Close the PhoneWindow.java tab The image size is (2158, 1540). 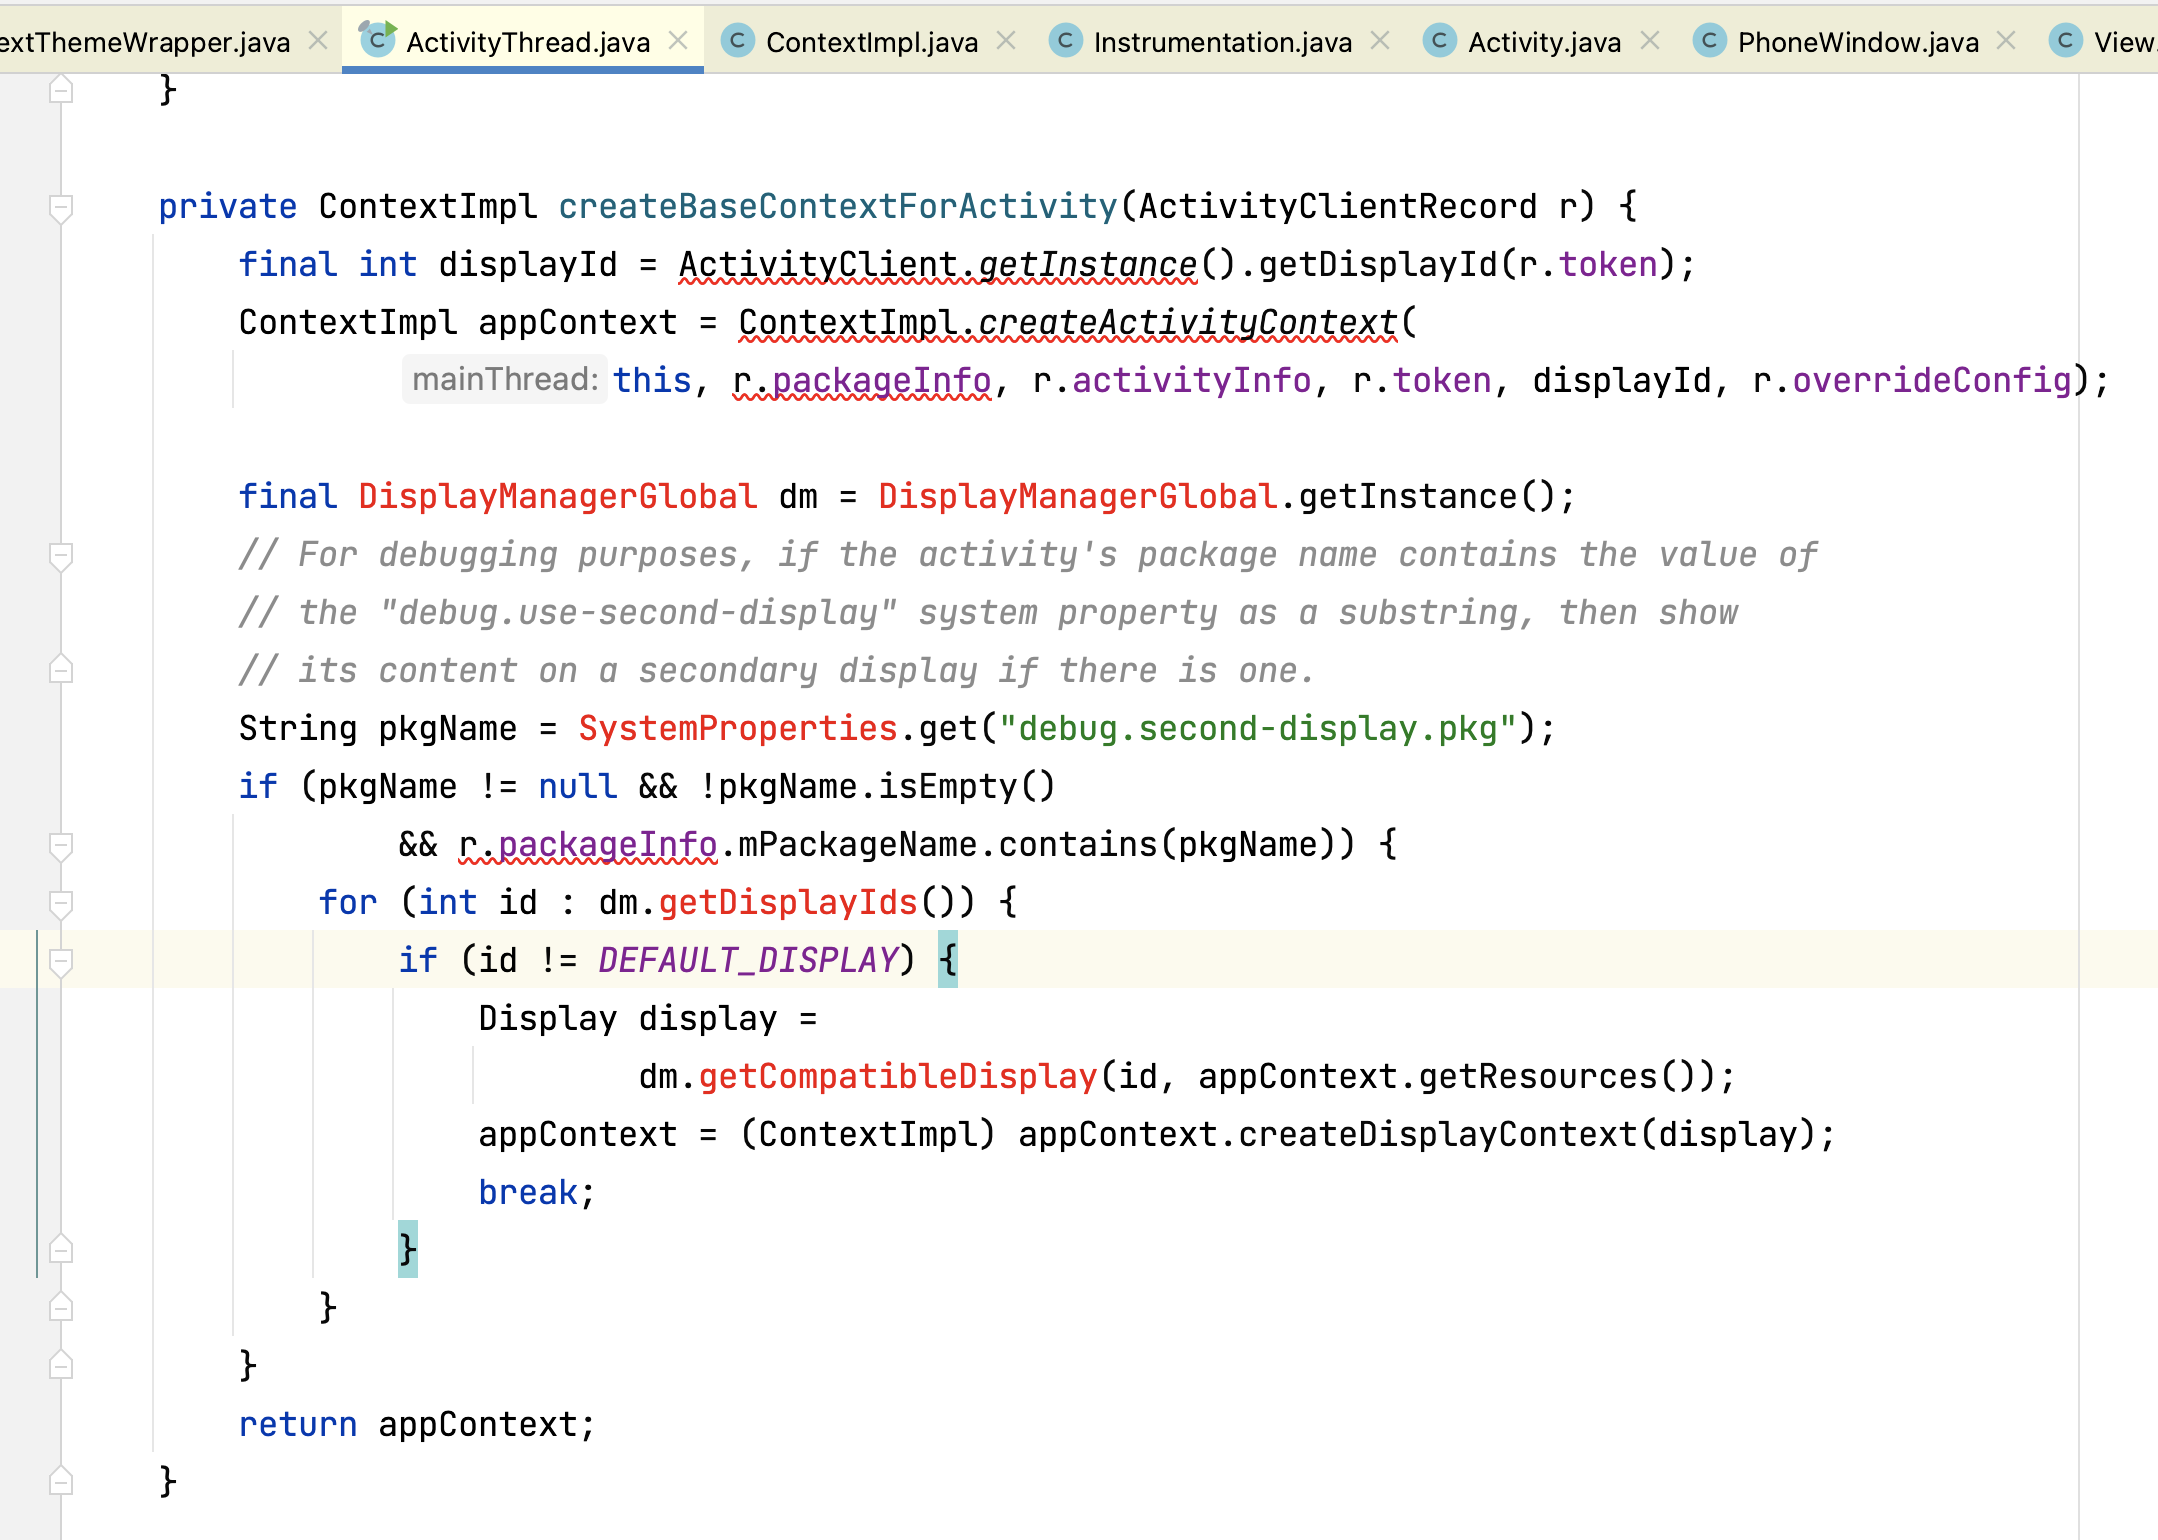coord(2006,41)
